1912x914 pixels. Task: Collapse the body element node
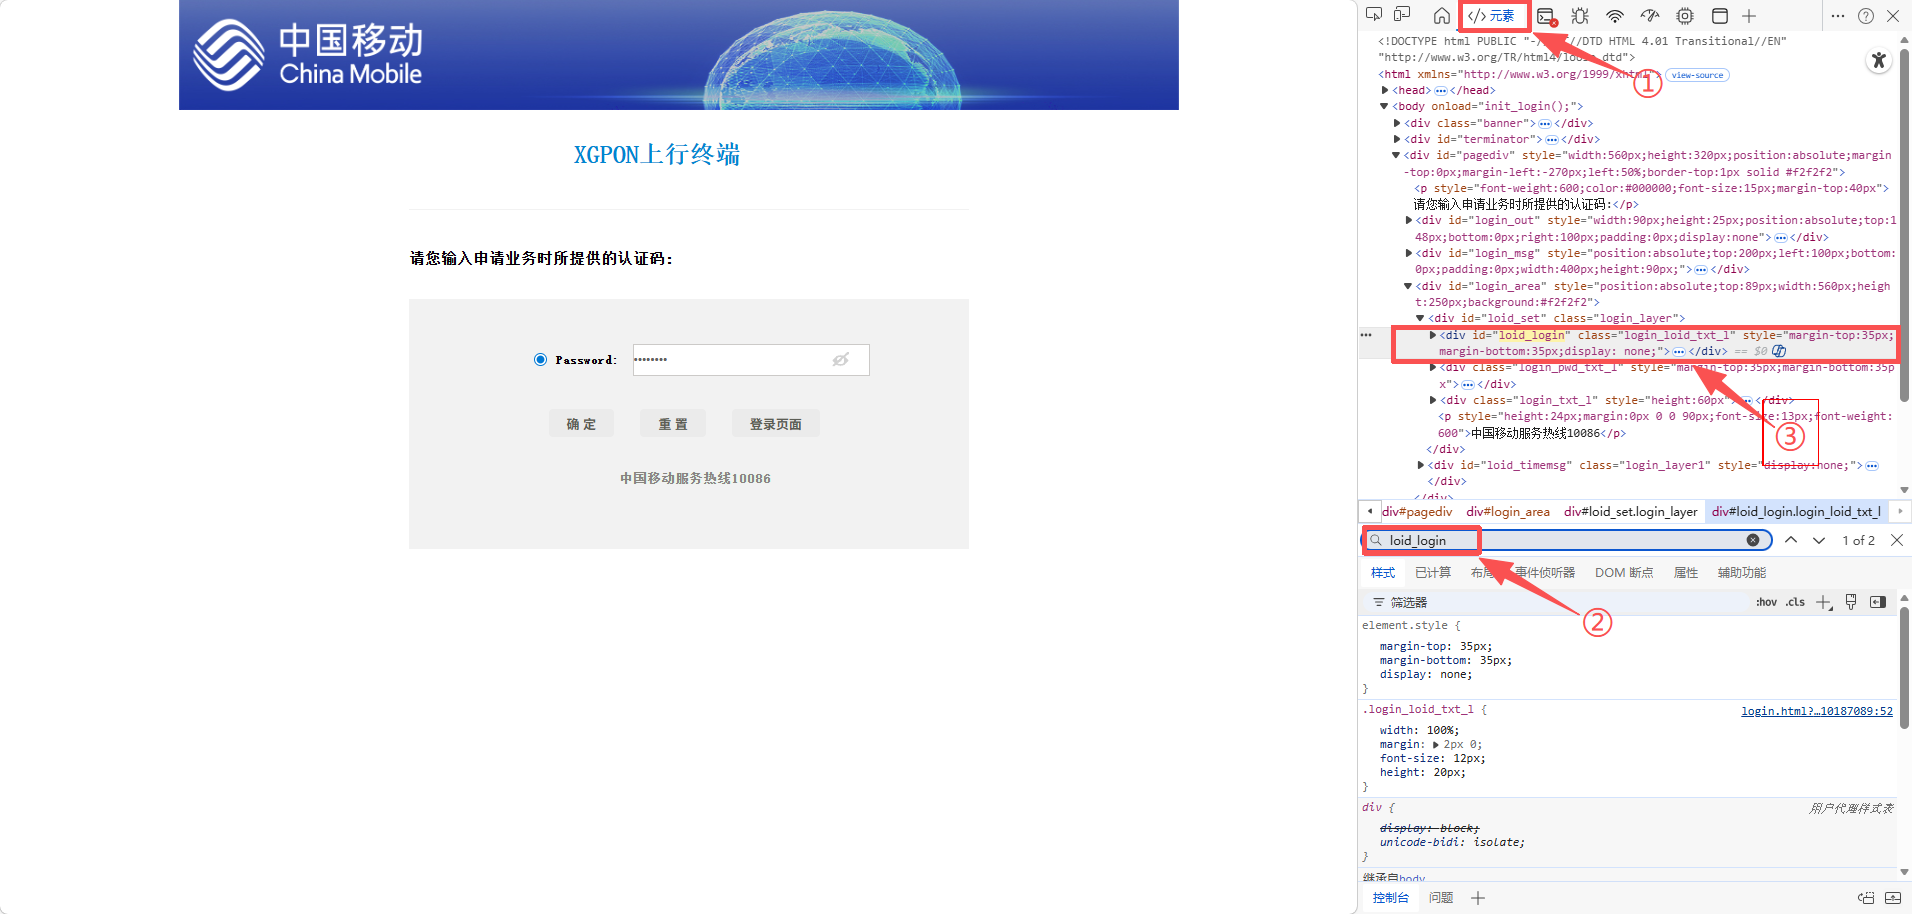tap(1385, 106)
